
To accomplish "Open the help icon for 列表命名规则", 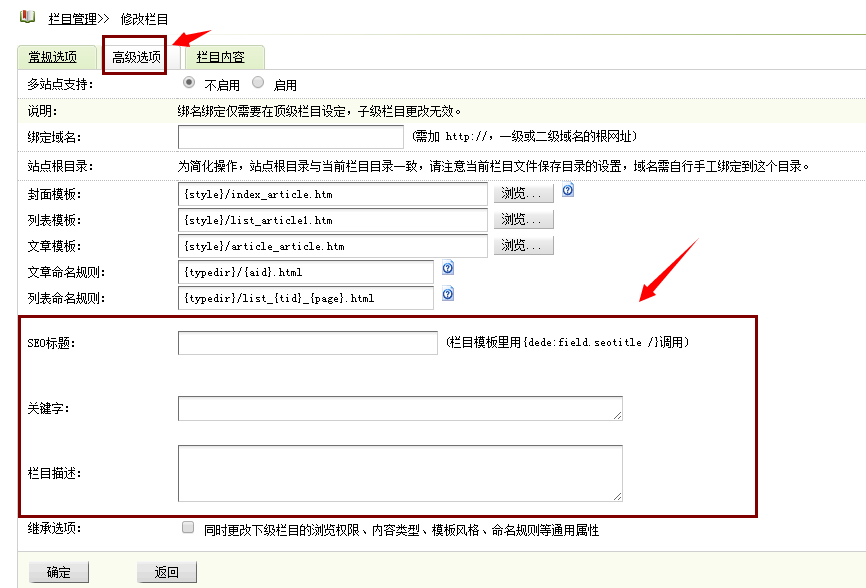I will coord(448,294).
